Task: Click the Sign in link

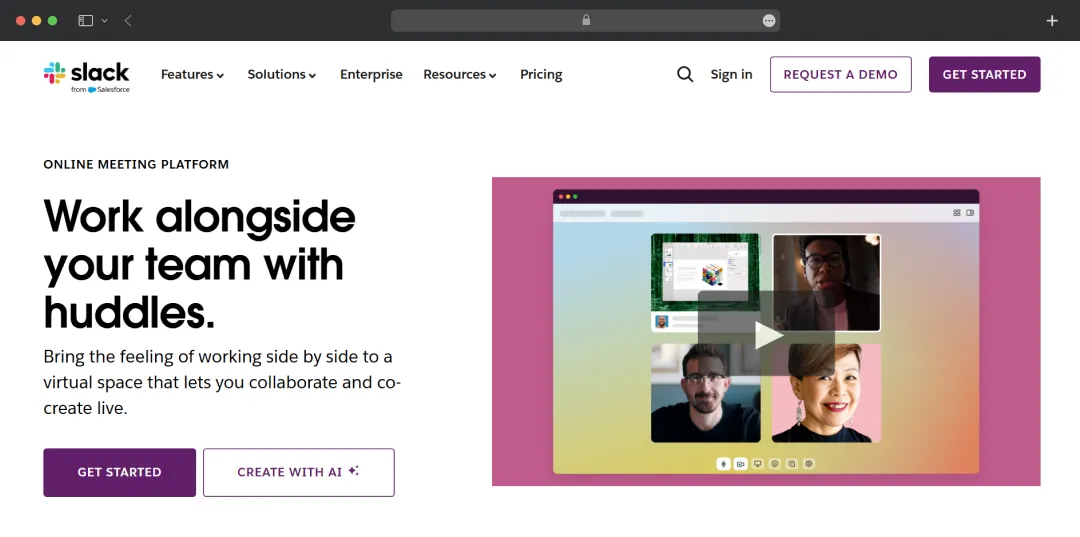Action: 731,74
